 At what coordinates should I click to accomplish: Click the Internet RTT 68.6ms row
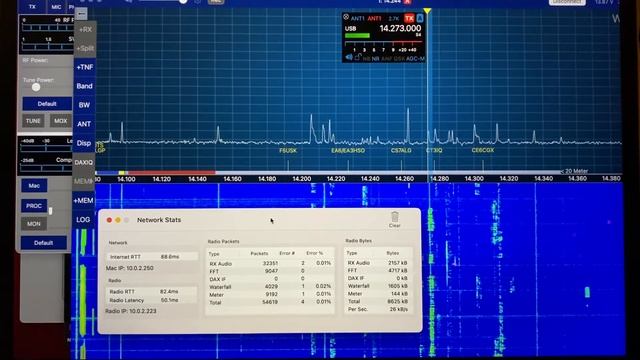tap(152, 257)
